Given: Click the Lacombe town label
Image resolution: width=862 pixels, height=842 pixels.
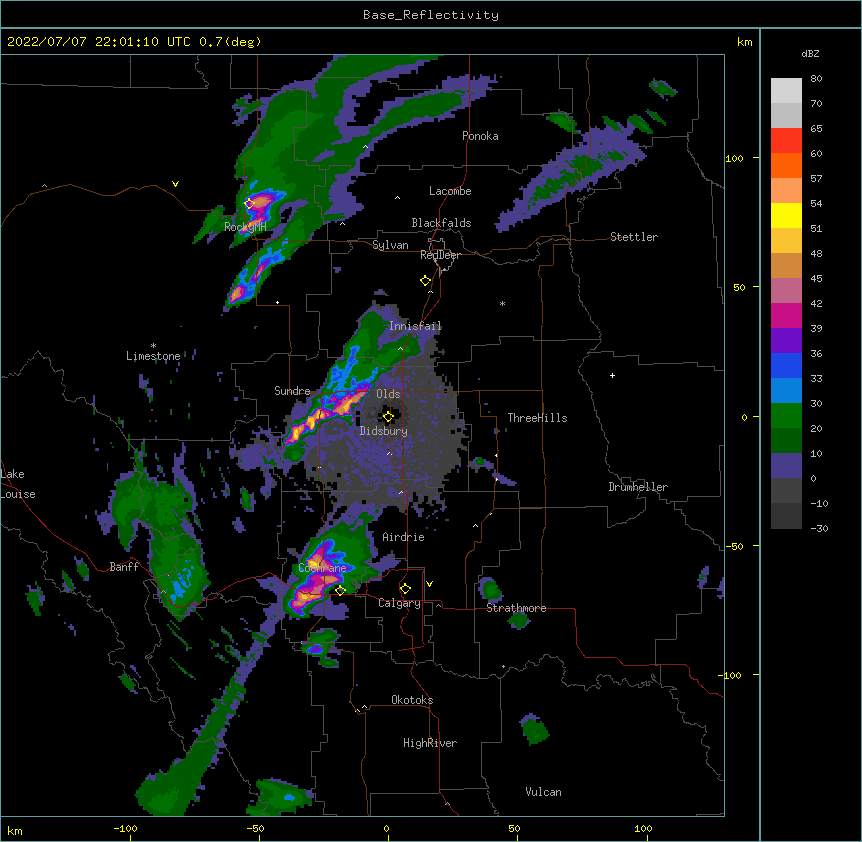Looking at the screenshot, I should coord(450,191).
